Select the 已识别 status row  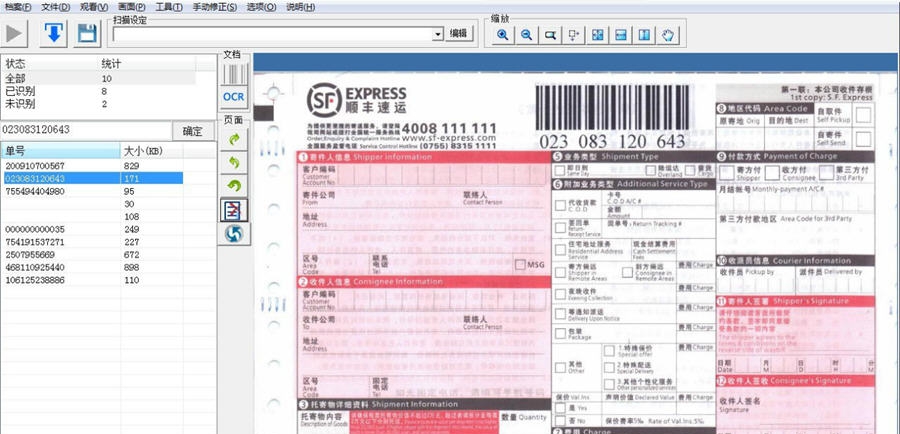coord(98,91)
